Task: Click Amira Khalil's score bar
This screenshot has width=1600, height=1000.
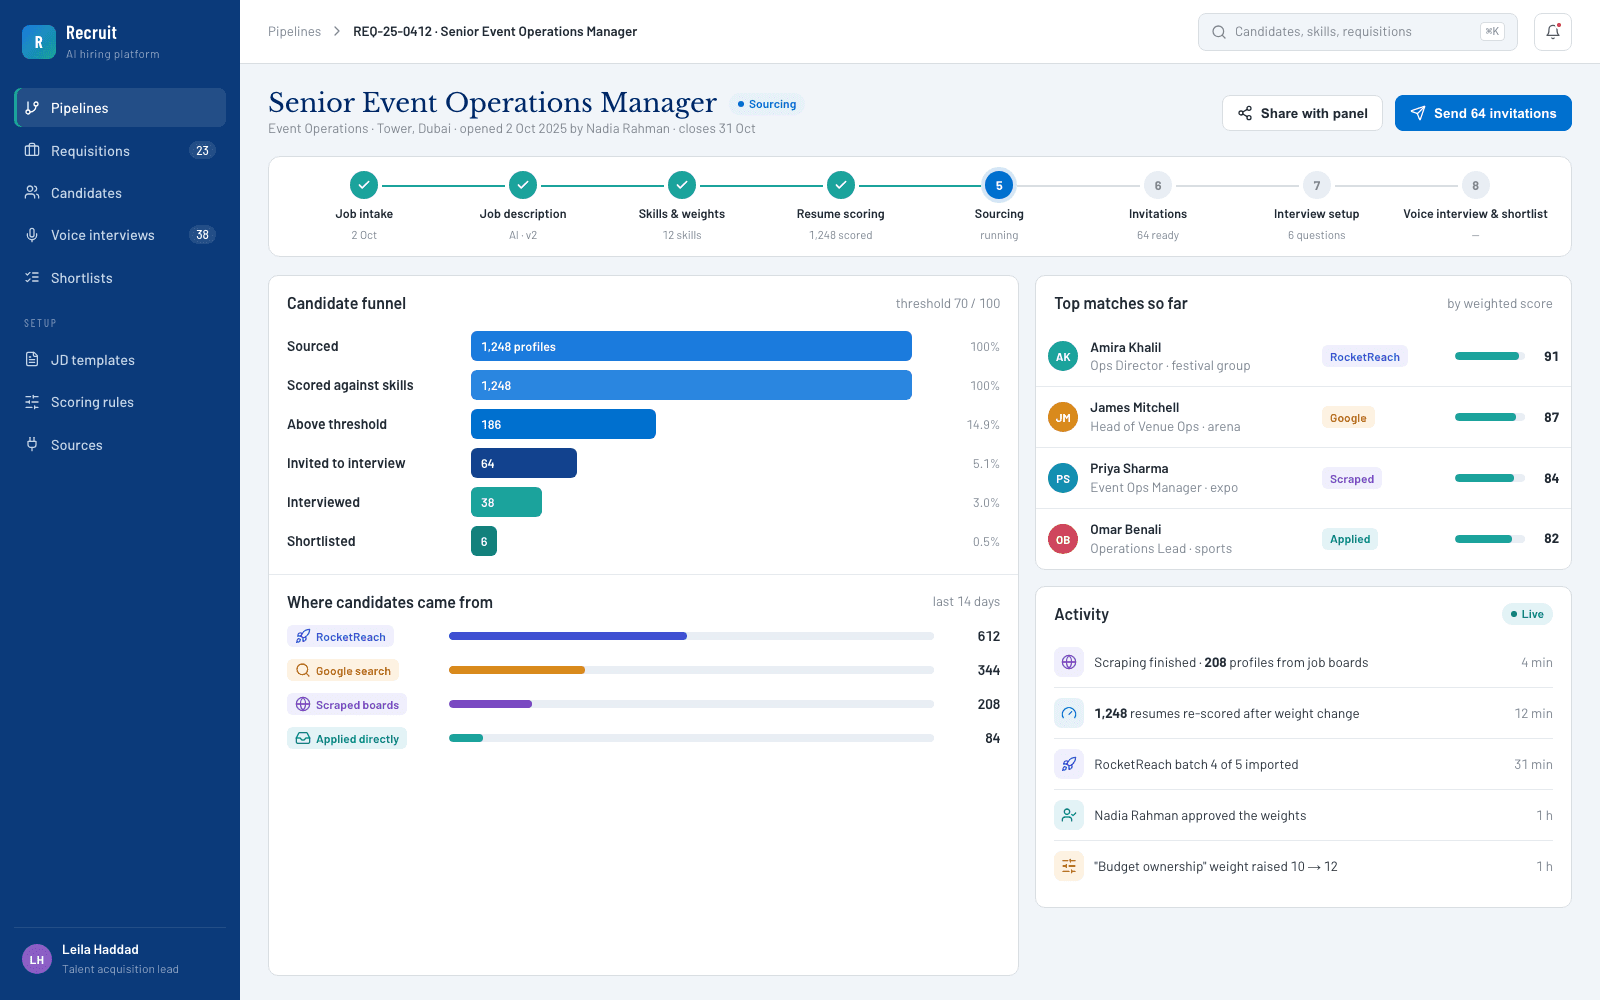Action: tap(1489, 356)
